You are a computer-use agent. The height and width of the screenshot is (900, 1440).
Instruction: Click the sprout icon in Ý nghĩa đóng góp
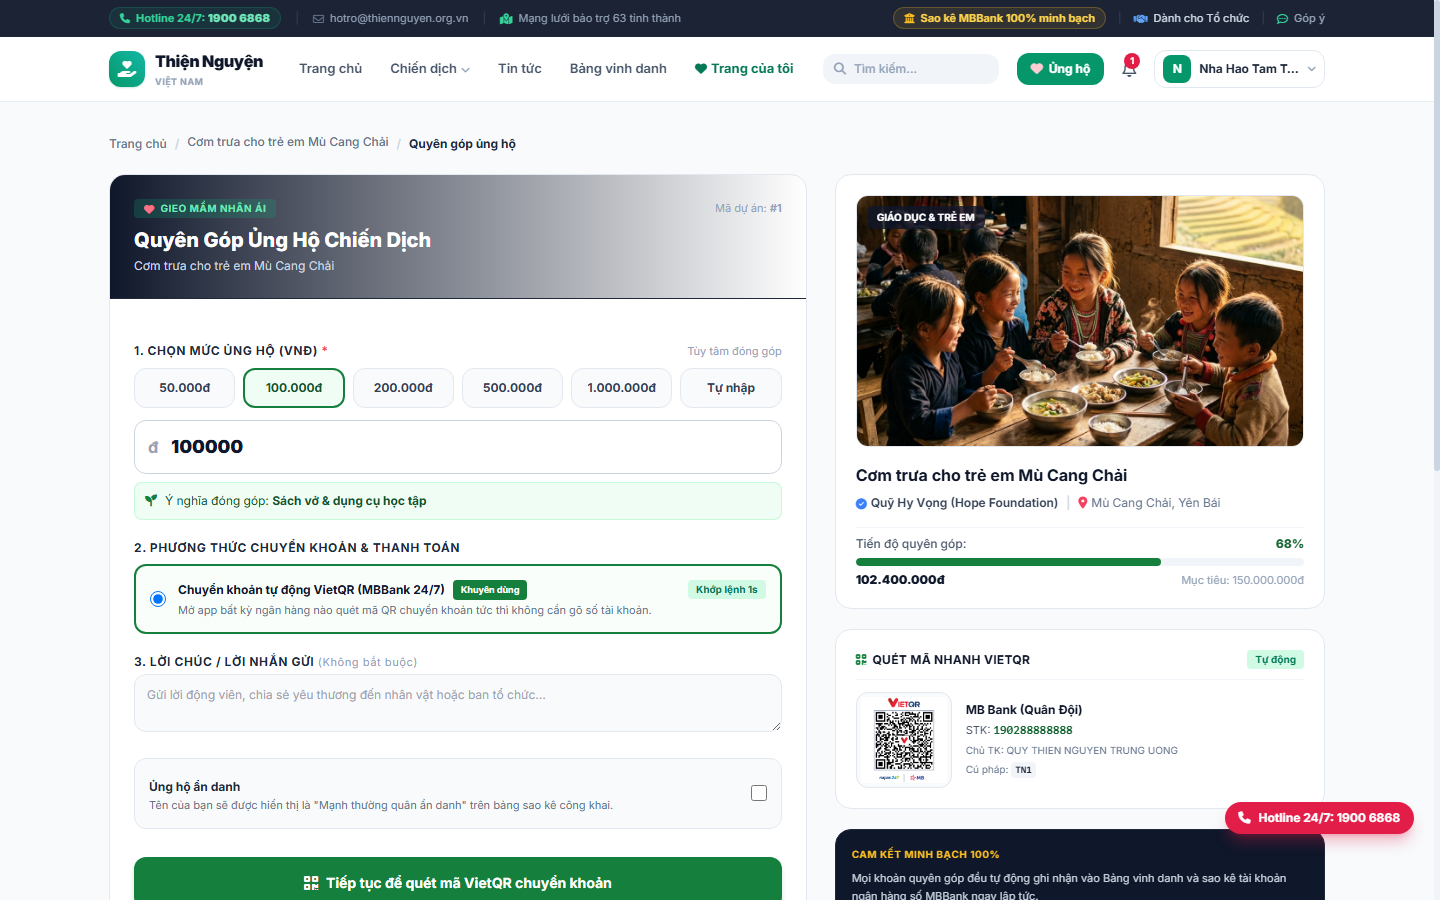[x=151, y=501]
